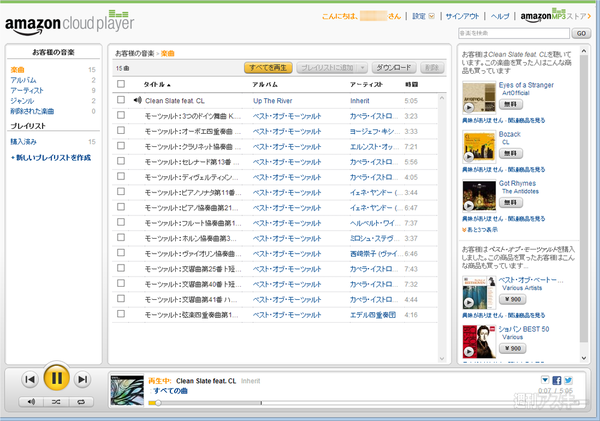Expand あと3つ表示 to show more recommendations

[480, 230]
